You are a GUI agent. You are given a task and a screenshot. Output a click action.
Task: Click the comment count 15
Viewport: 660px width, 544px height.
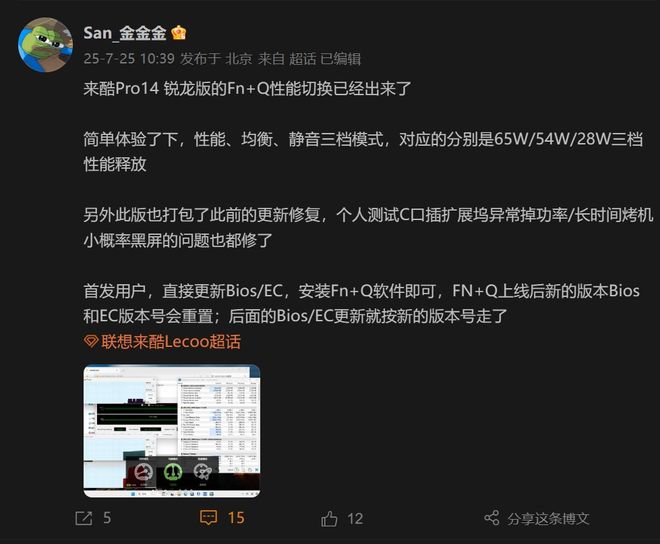pyautogui.click(x=236, y=518)
